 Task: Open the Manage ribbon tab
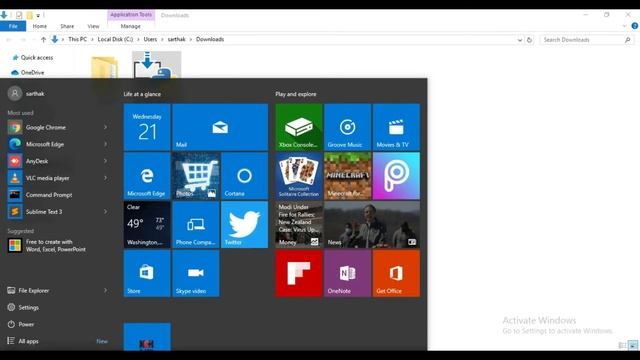coord(131,26)
